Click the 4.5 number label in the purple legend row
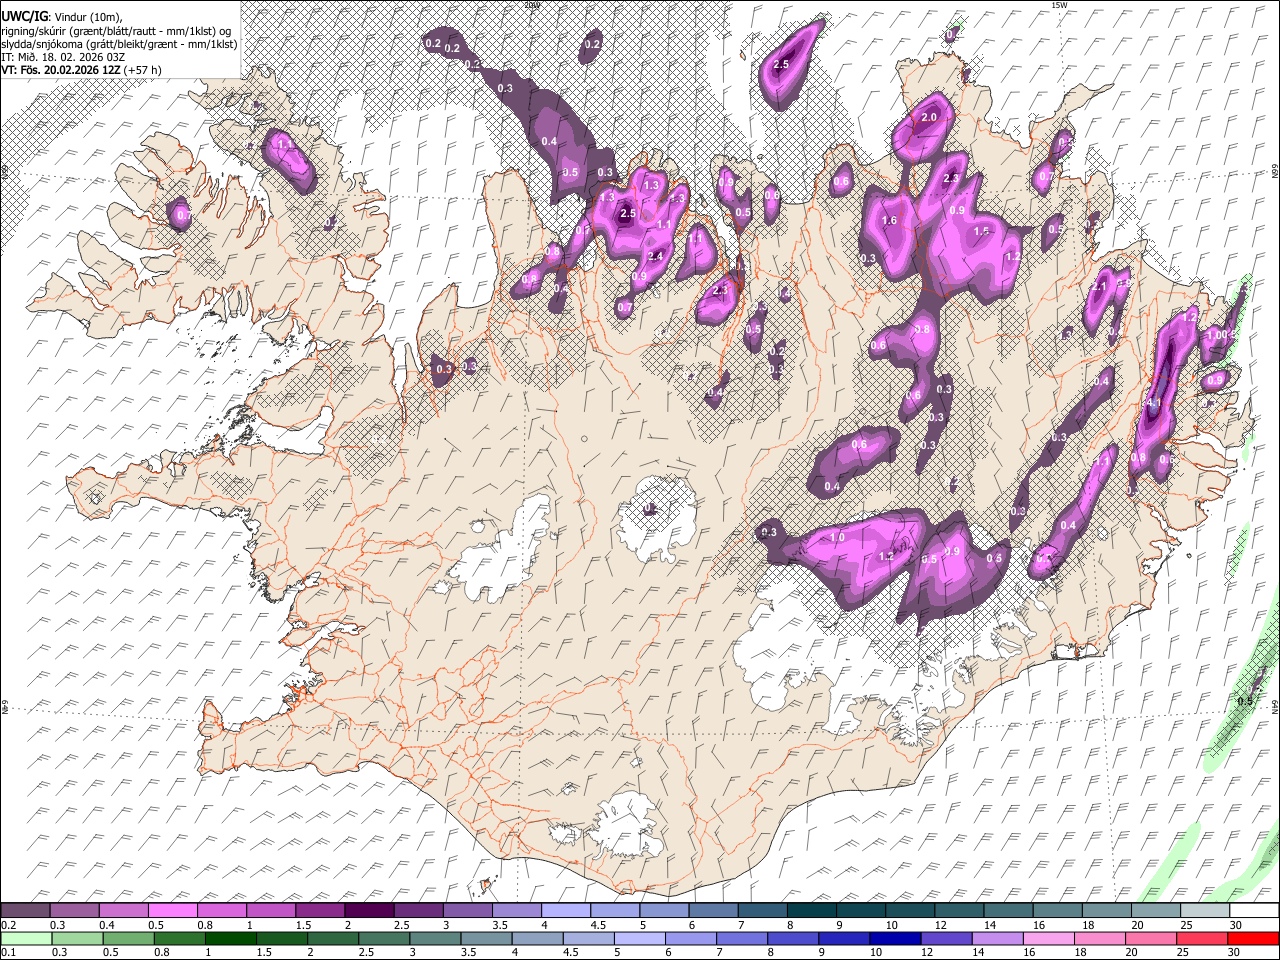Image resolution: width=1280 pixels, height=960 pixels. pos(598,925)
